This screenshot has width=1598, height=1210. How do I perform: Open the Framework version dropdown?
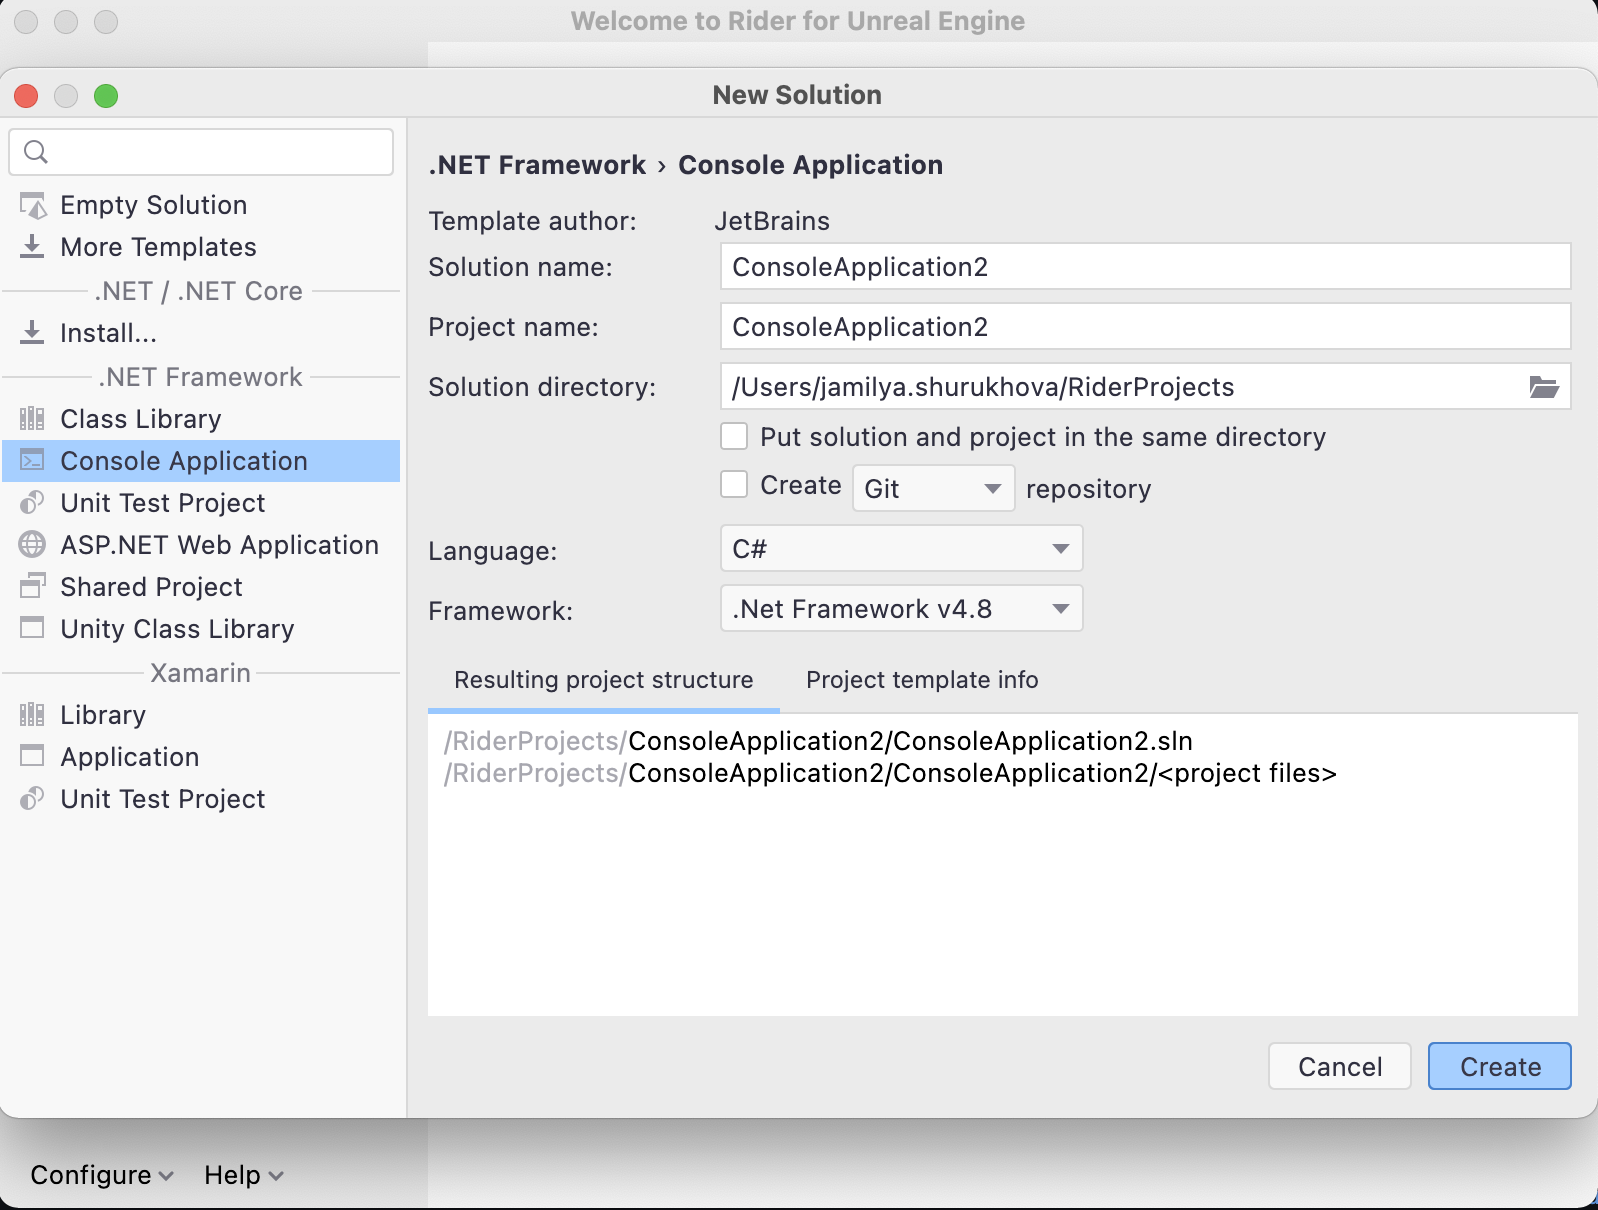[x=902, y=609]
